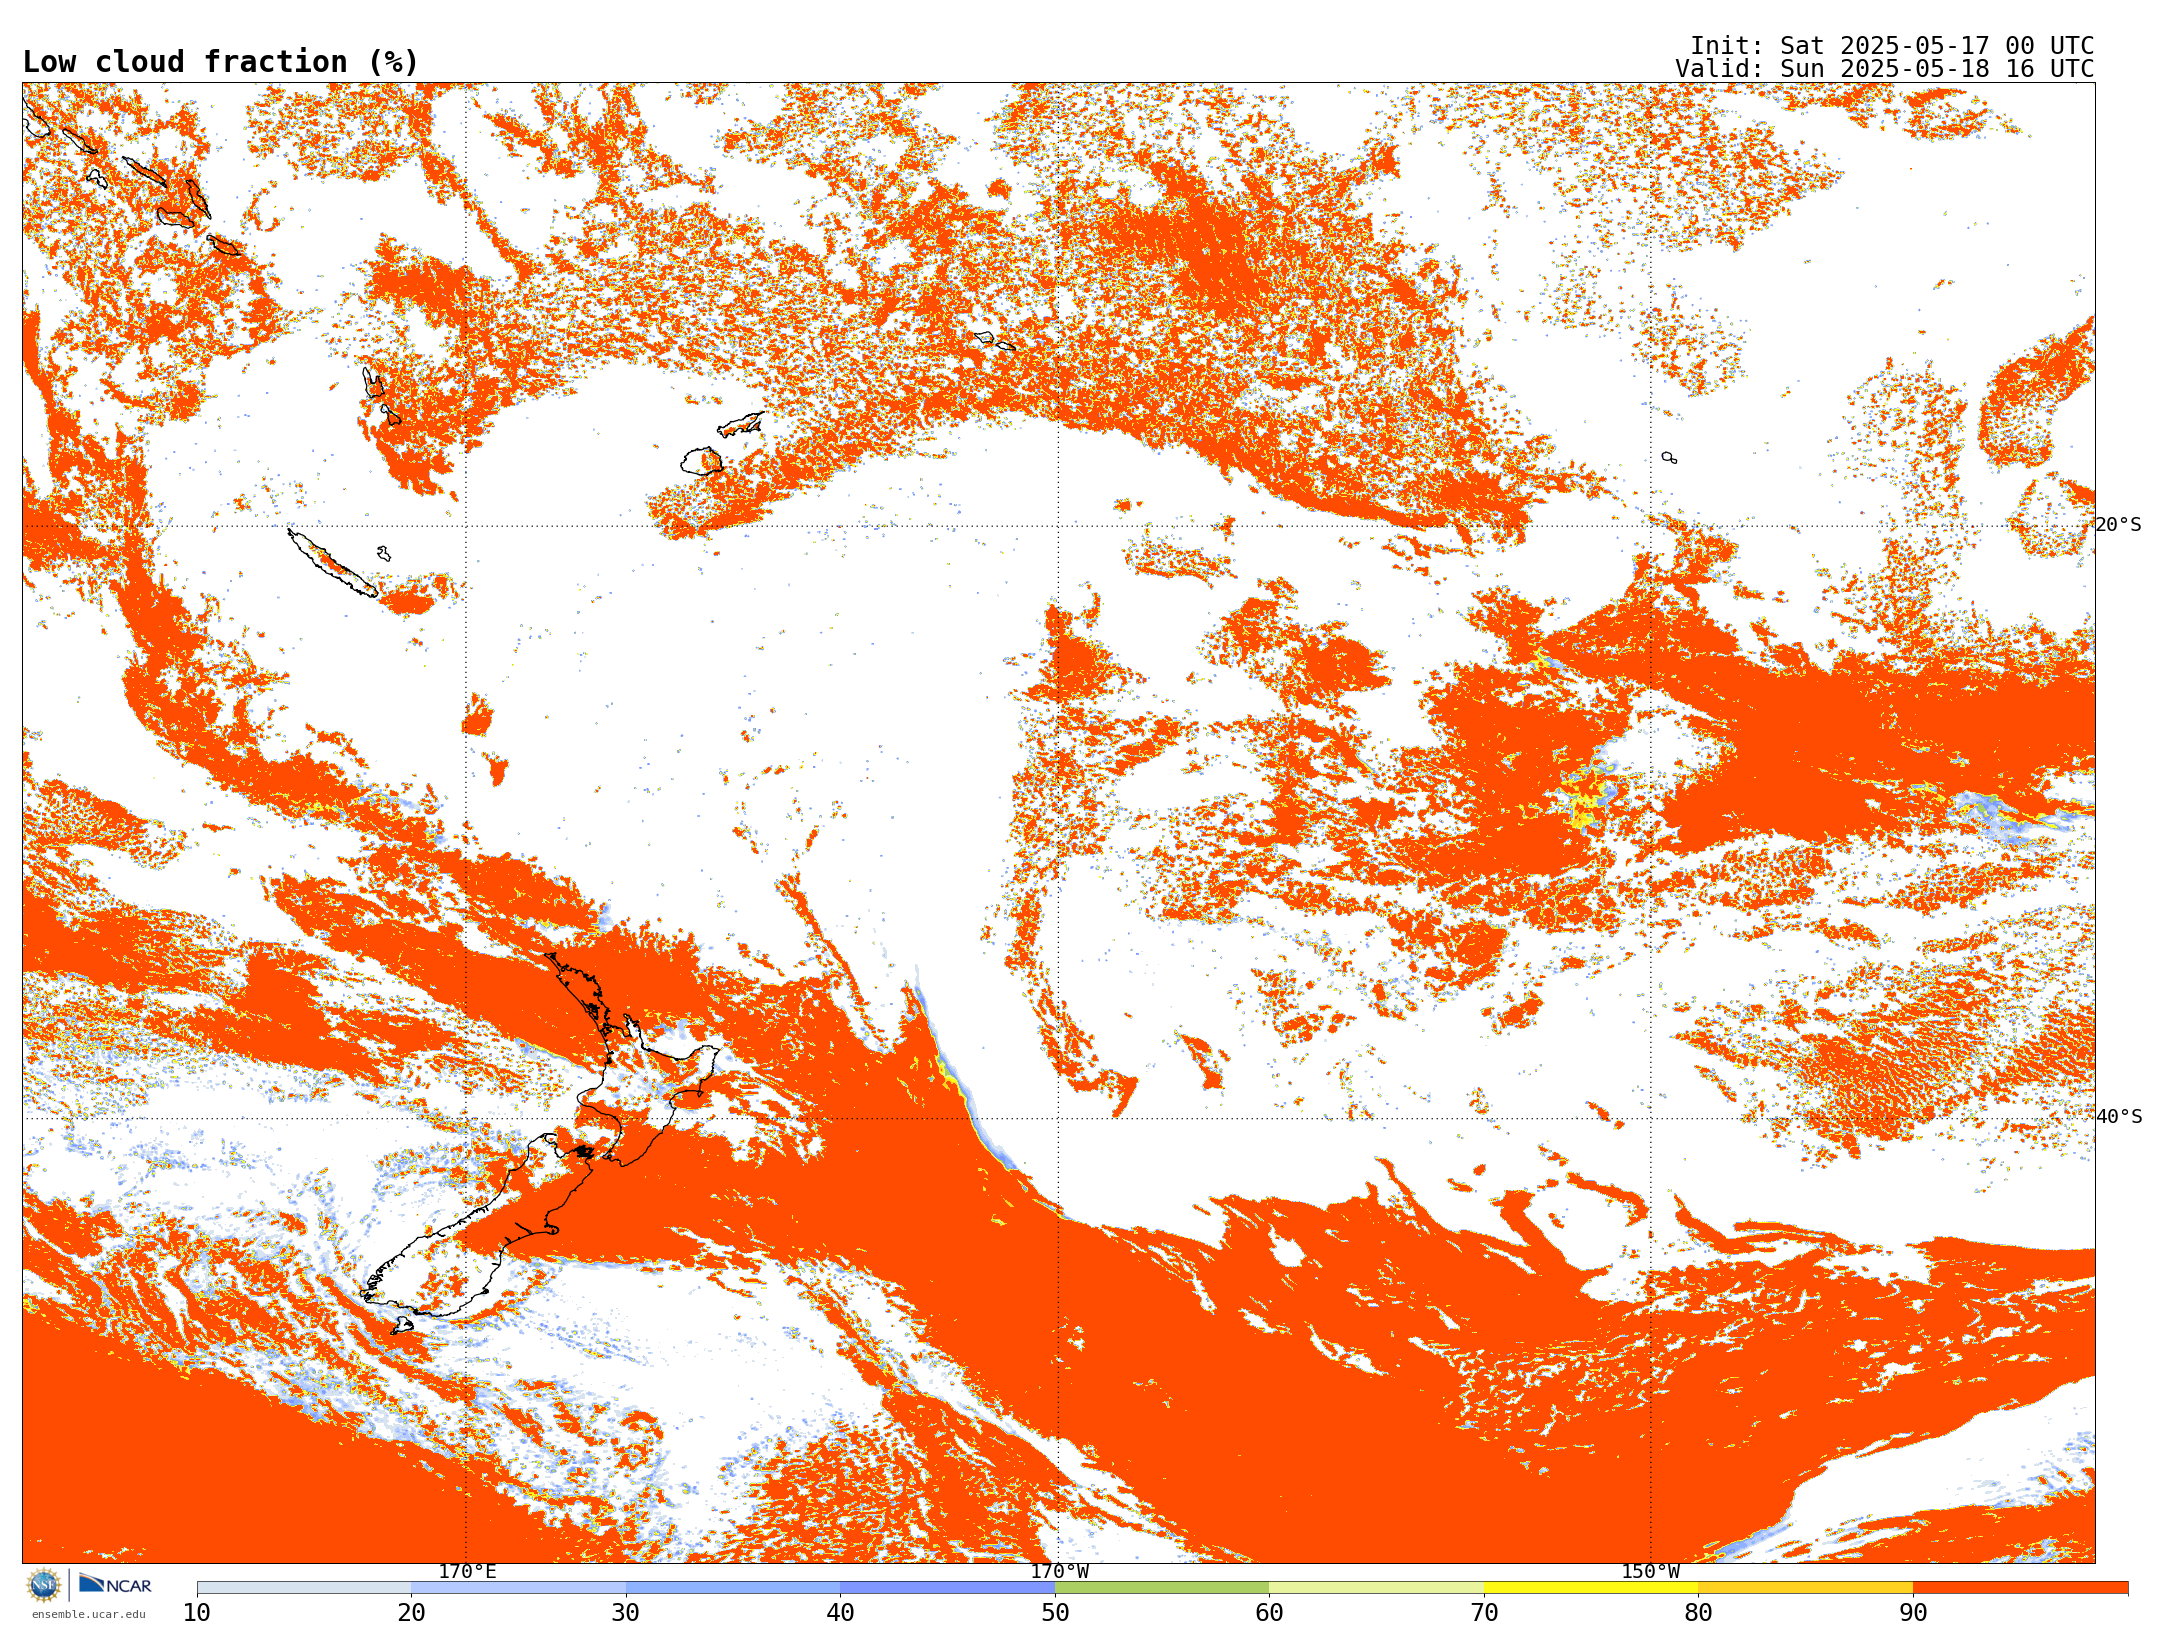Image resolution: width=2160 pixels, height=1626 pixels.
Task: Select the 20-30 light blue colorbar segment
Action: (518, 1588)
